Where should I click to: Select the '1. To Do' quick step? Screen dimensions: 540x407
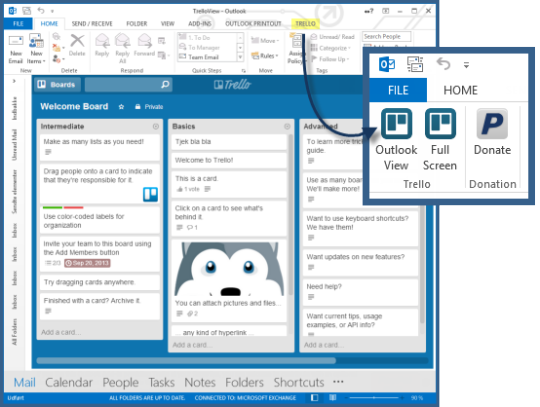click(207, 38)
